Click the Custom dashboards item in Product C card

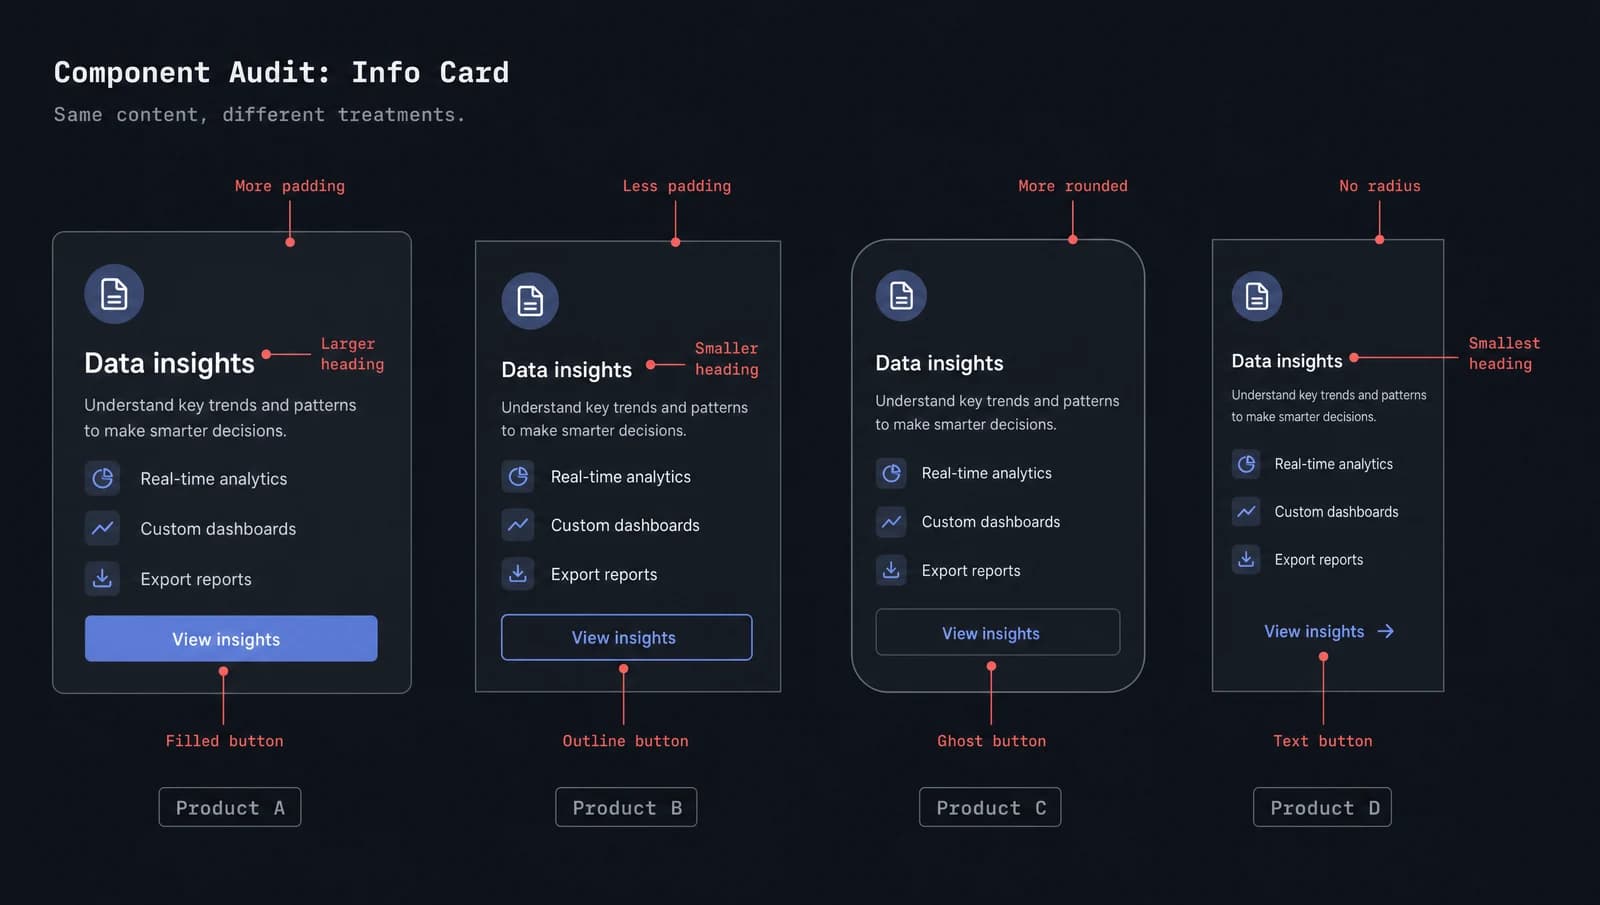[968, 521]
